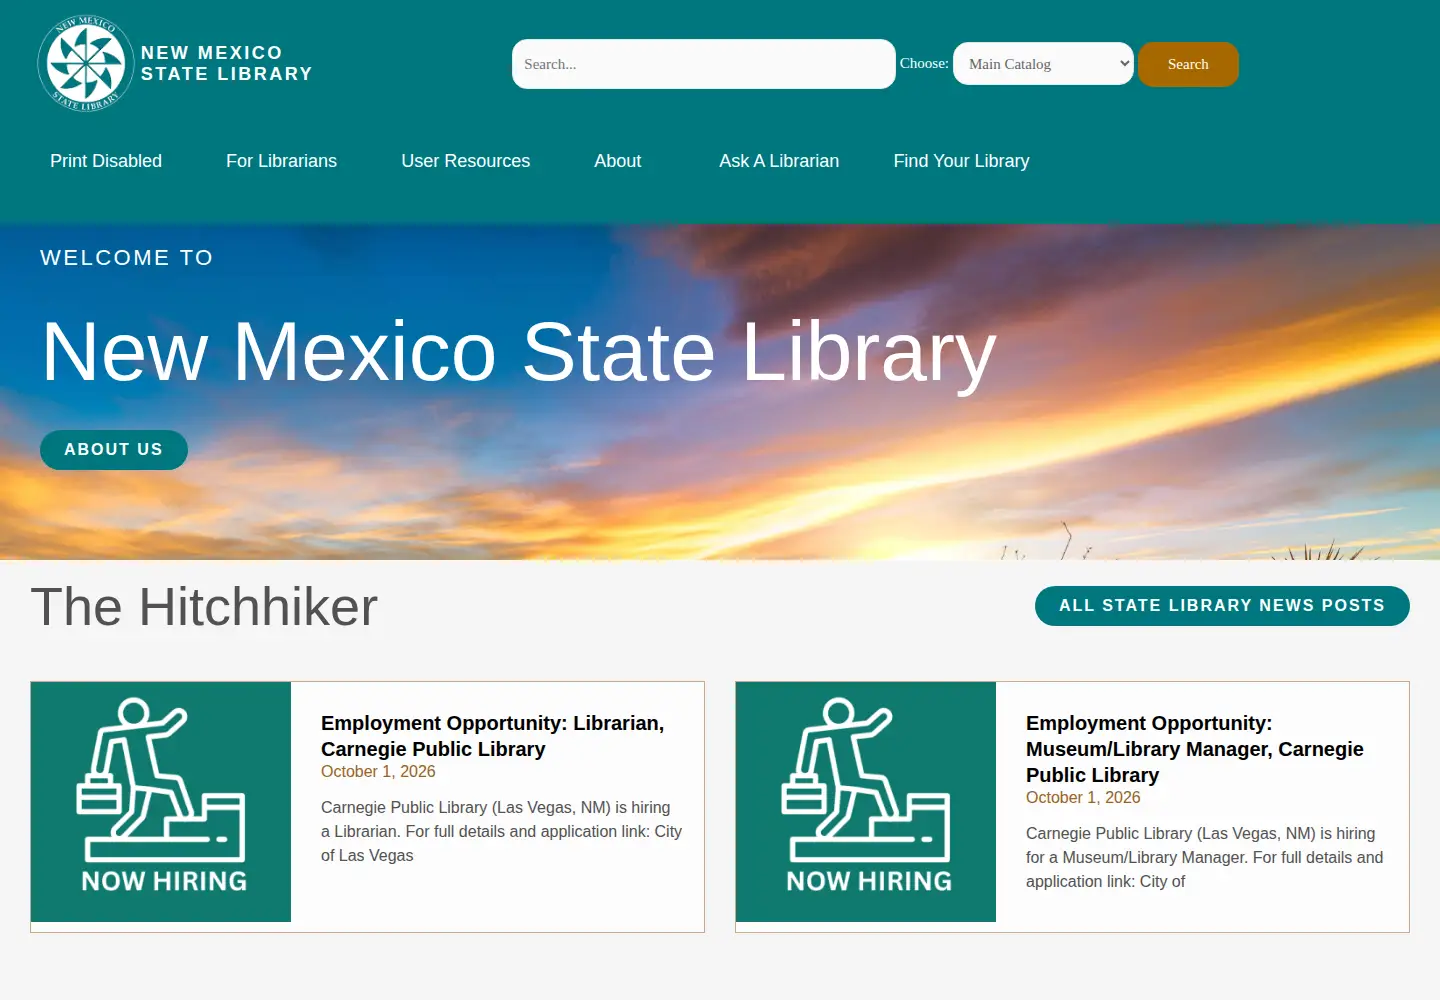Open the Print Disabled menu
This screenshot has width=1440, height=1000.
coord(106,161)
